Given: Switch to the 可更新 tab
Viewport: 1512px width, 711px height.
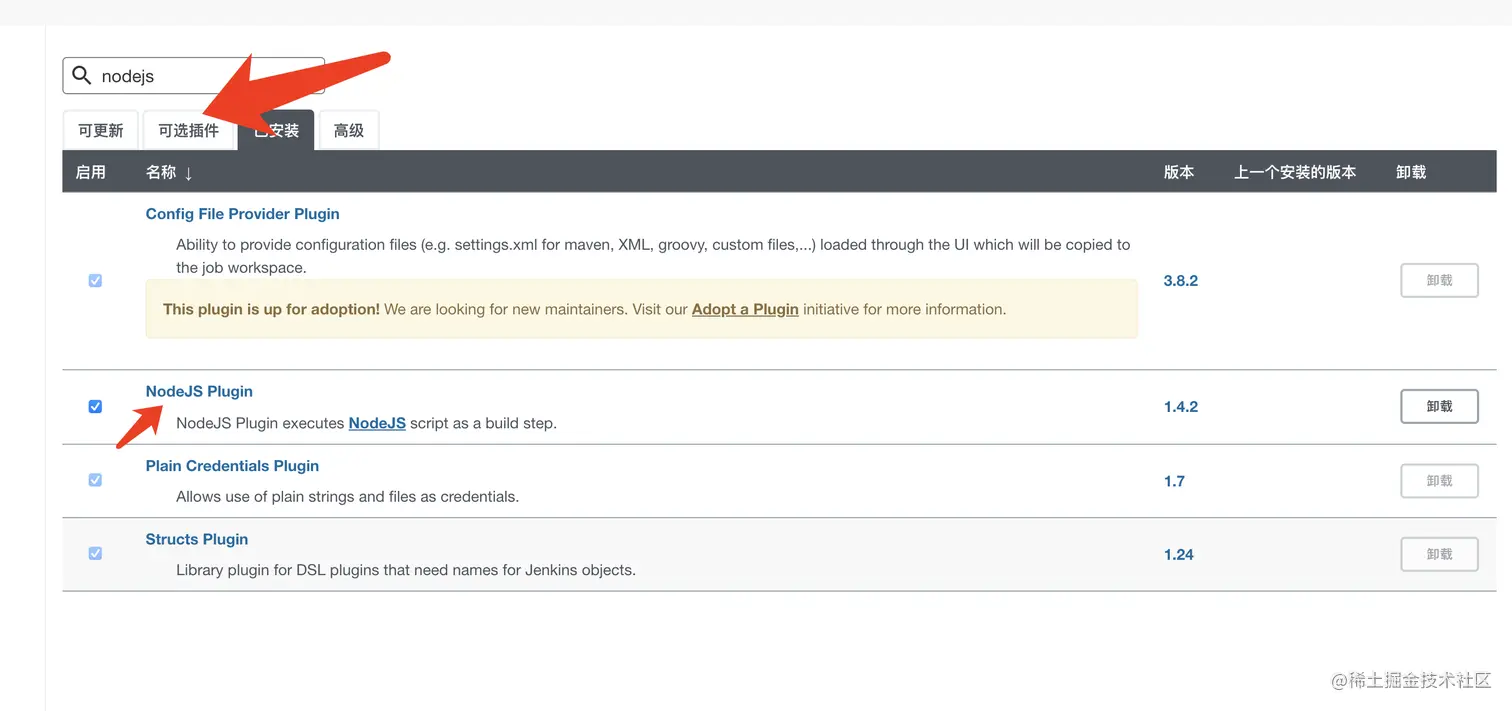Looking at the screenshot, I should (101, 131).
